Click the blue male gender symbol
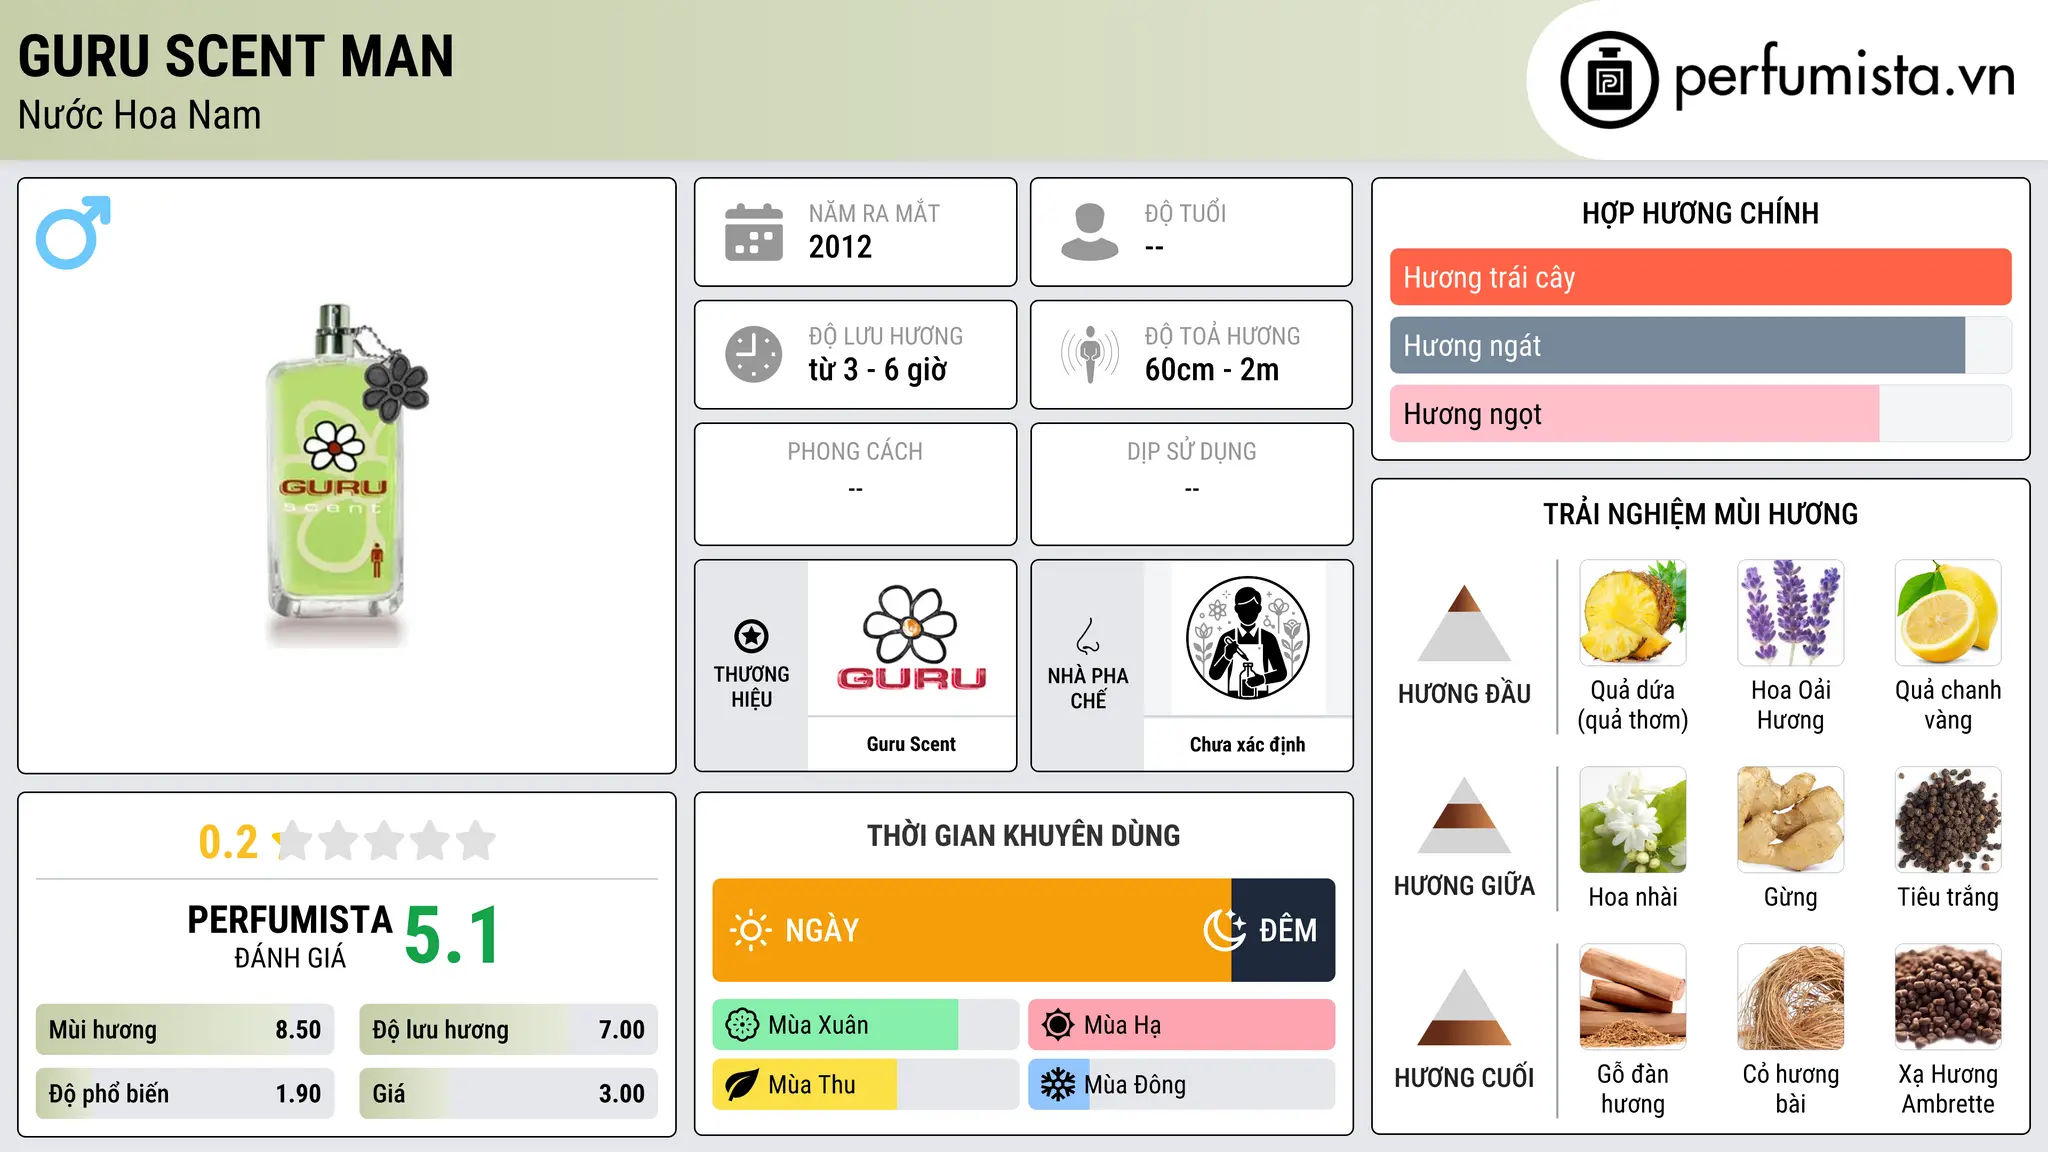The height and width of the screenshot is (1152, 2048). [73, 232]
